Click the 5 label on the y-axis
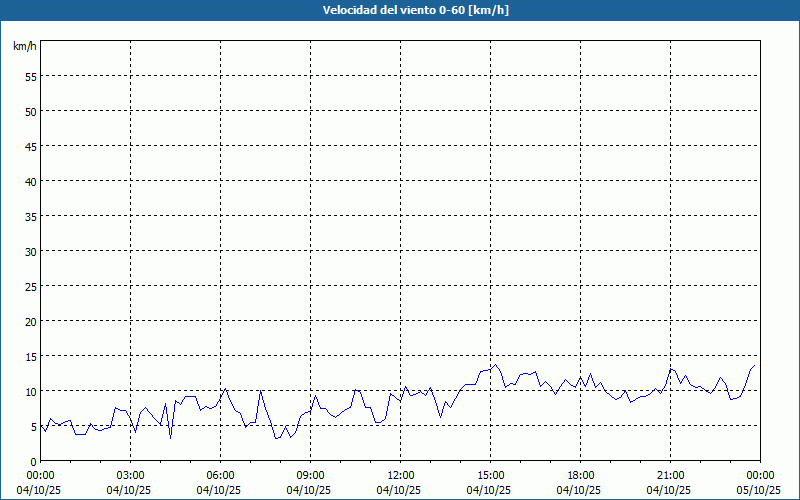This screenshot has height=500, width=800. (33, 426)
